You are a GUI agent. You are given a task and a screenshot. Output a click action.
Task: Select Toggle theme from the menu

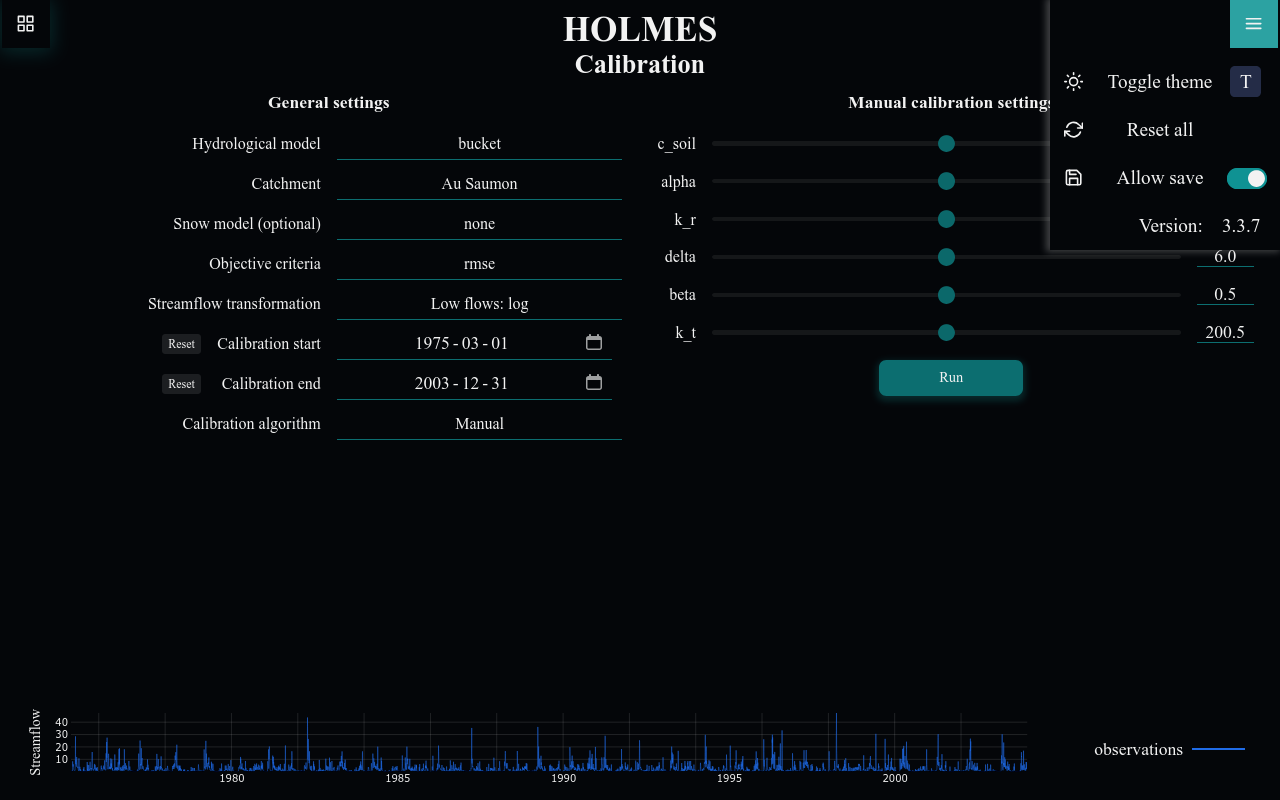pos(1159,82)
